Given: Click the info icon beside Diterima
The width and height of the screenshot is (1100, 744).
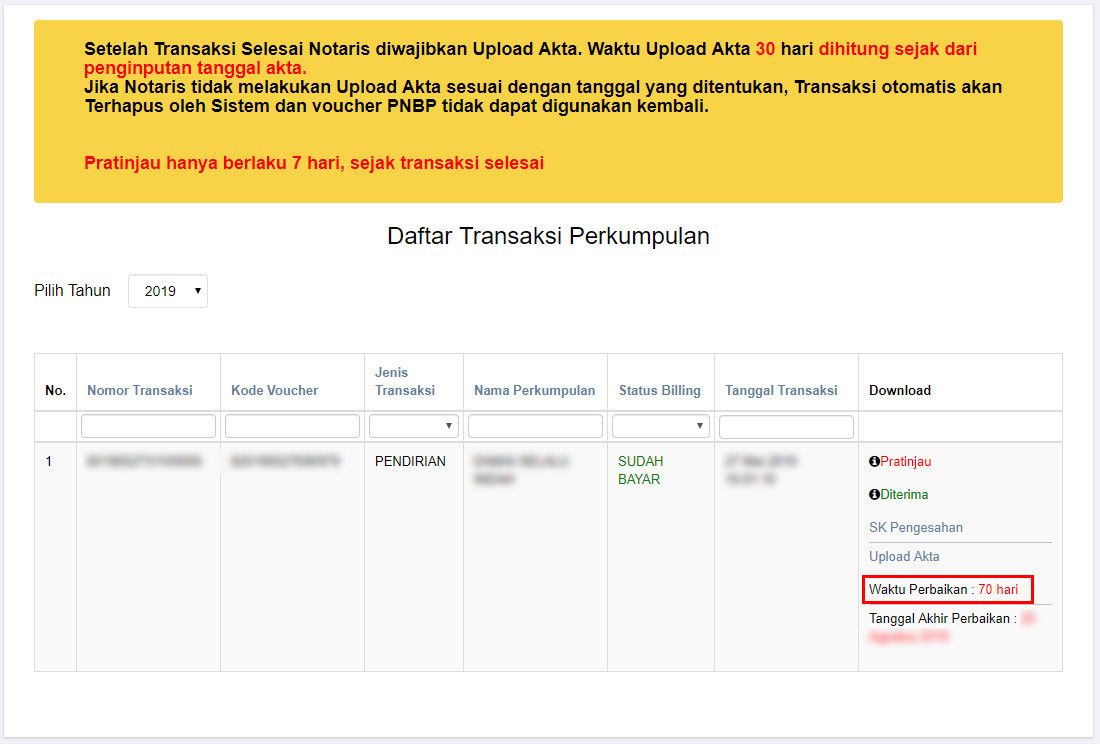Looking at the screenshot, I should click(874, 494).
